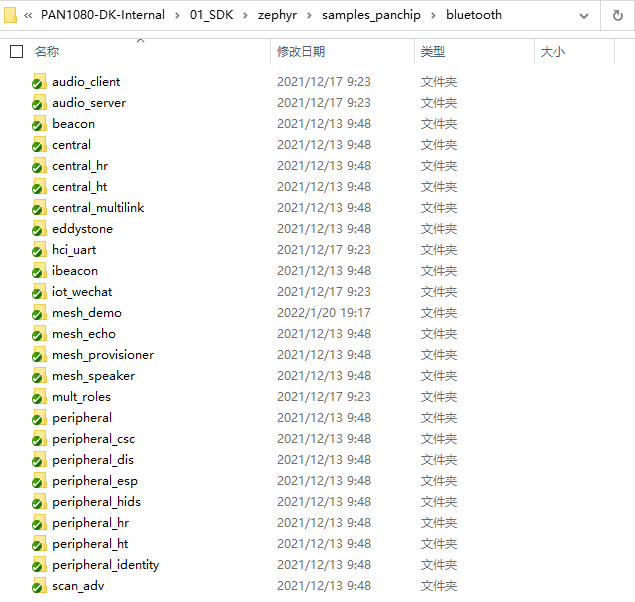Select the ibeacon folder name
635x602 pixels.
pos(75,270)
